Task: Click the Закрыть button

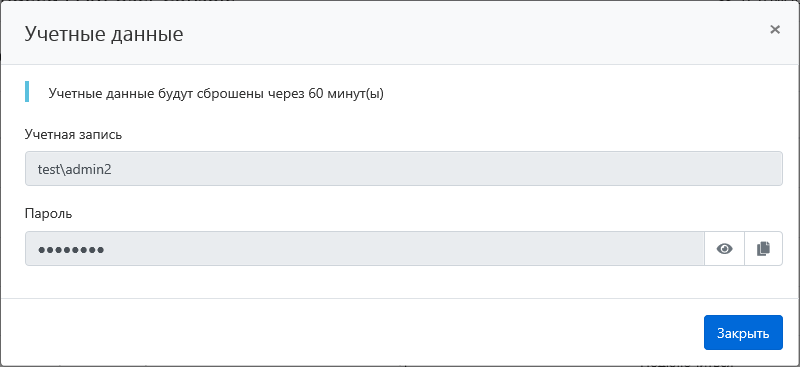Action: (x=743, y=333)
